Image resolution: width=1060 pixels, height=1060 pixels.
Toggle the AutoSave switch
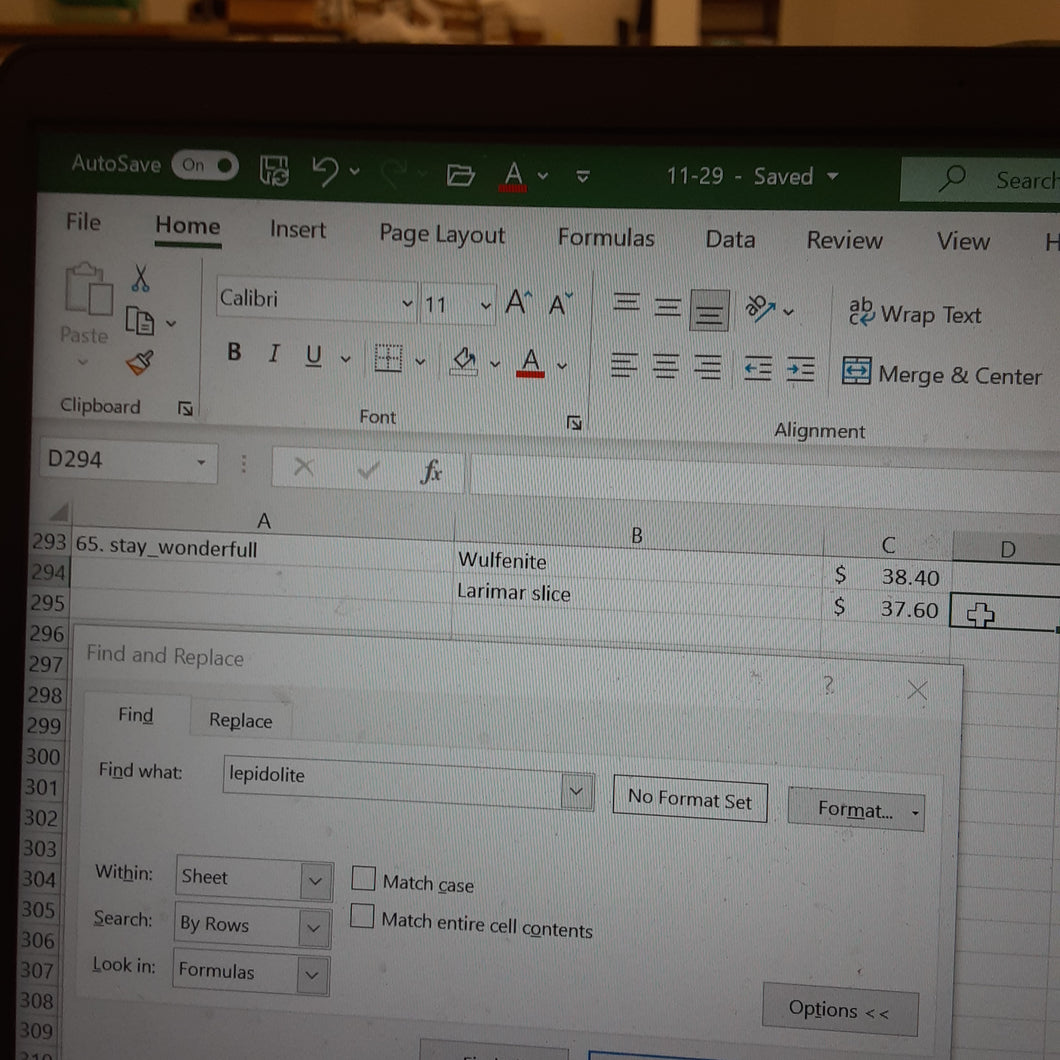pos(204,166)
